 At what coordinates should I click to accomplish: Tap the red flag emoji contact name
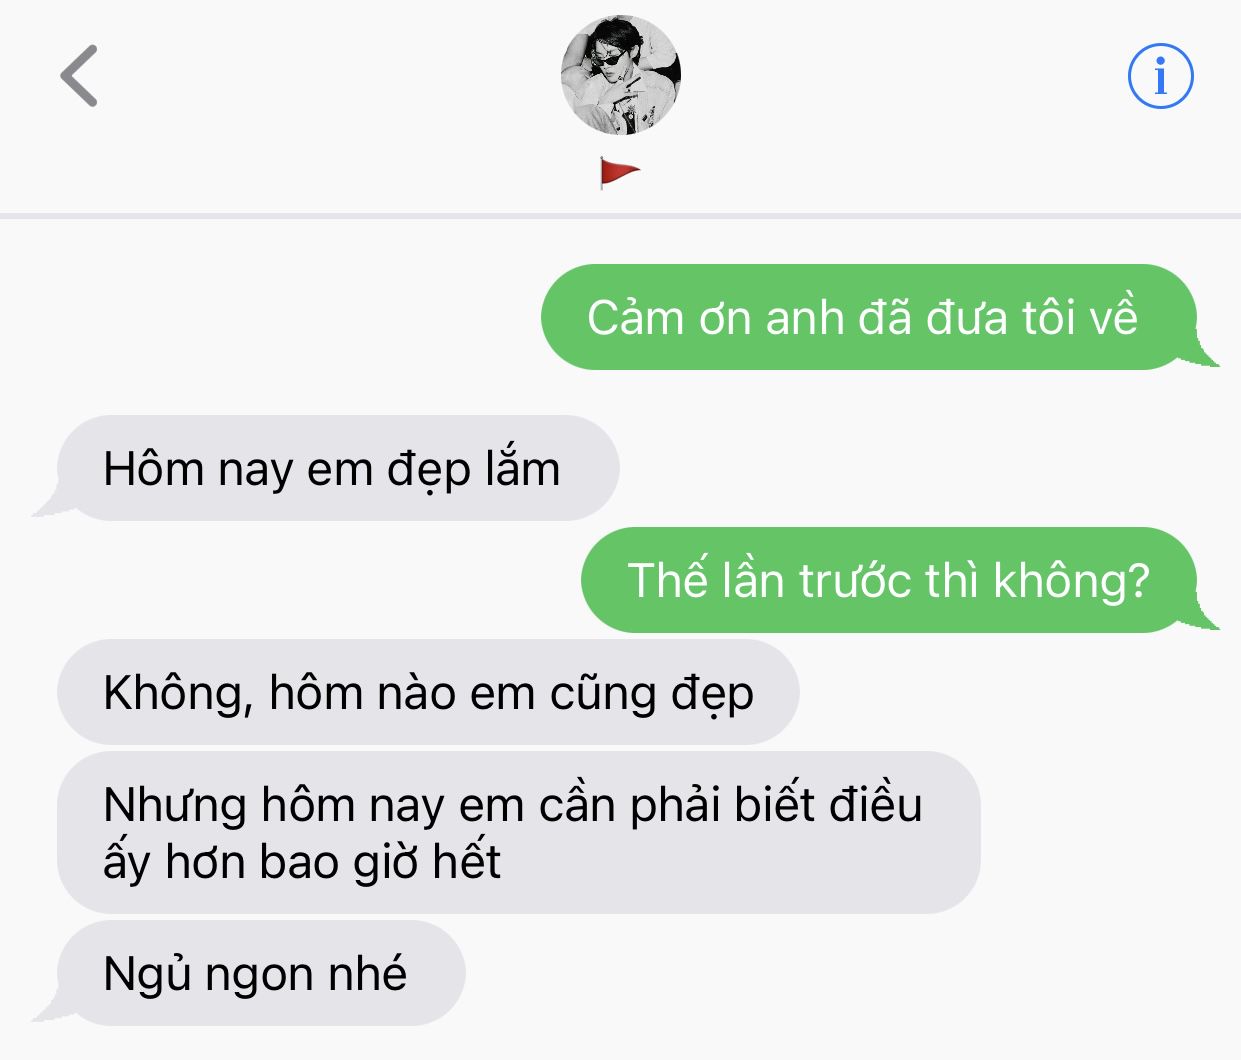point(619,173)
